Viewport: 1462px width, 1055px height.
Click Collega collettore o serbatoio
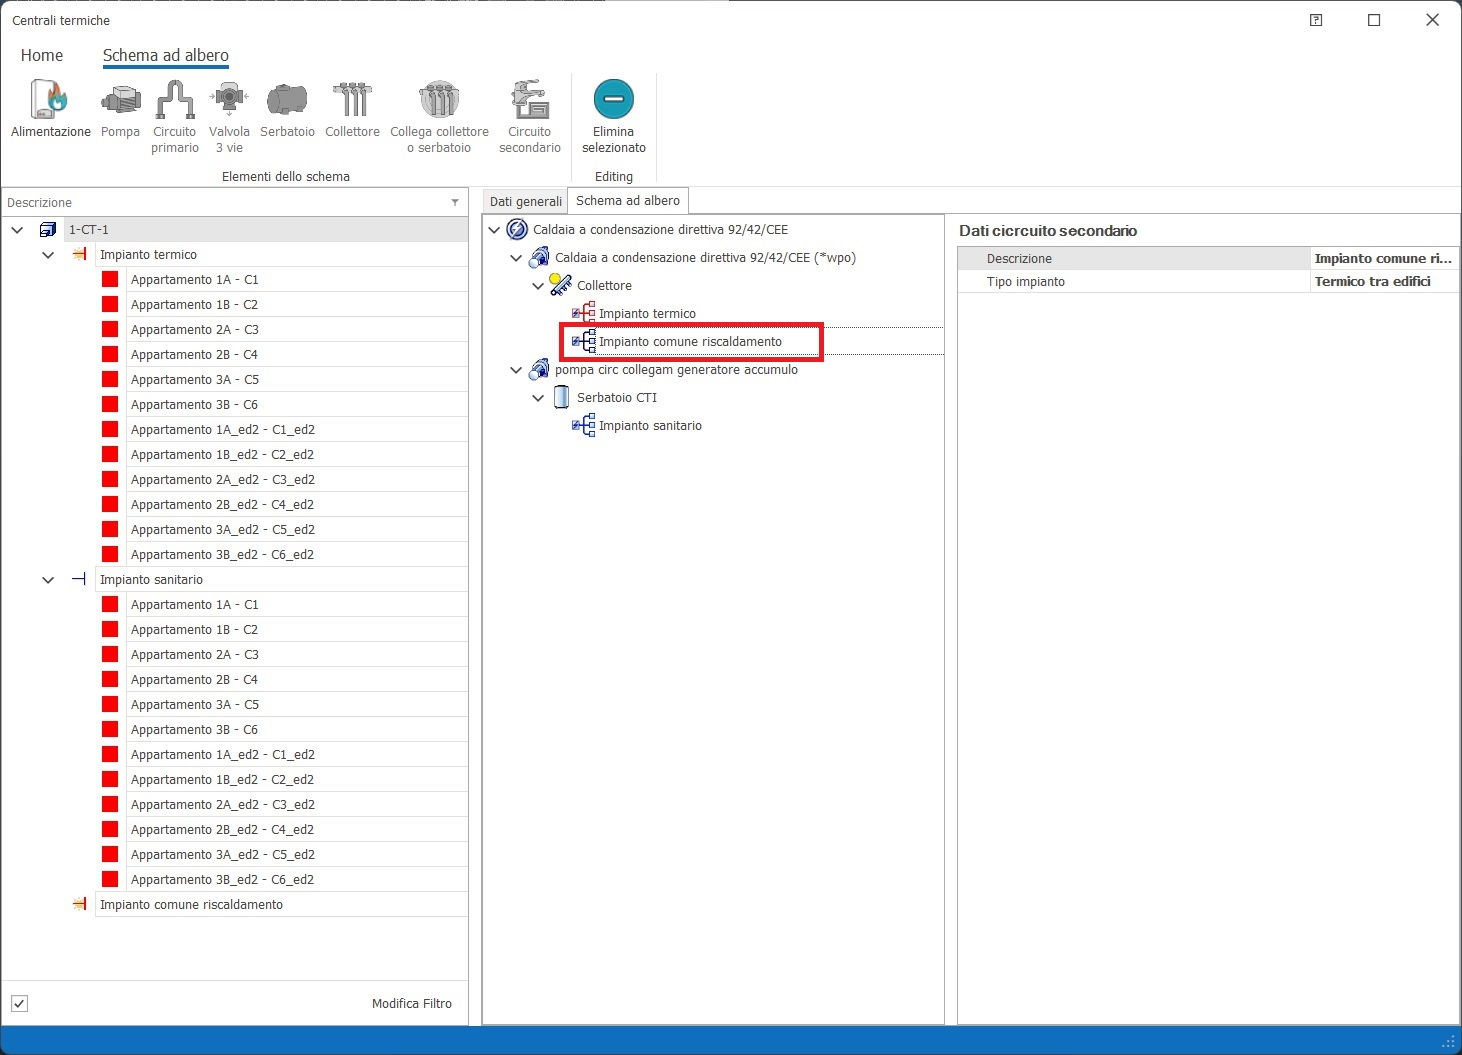point(439,101)
